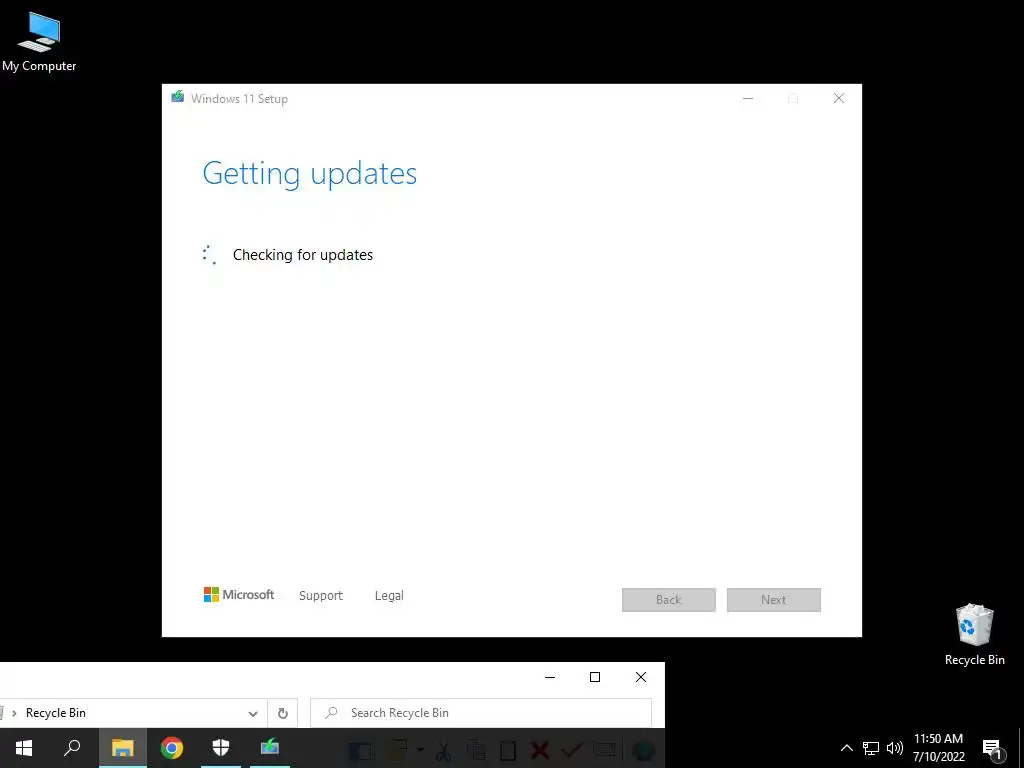Maximize the Recycle Bin Explorer window
Screen dimensions: 1024x768
[x=595, y=677]
